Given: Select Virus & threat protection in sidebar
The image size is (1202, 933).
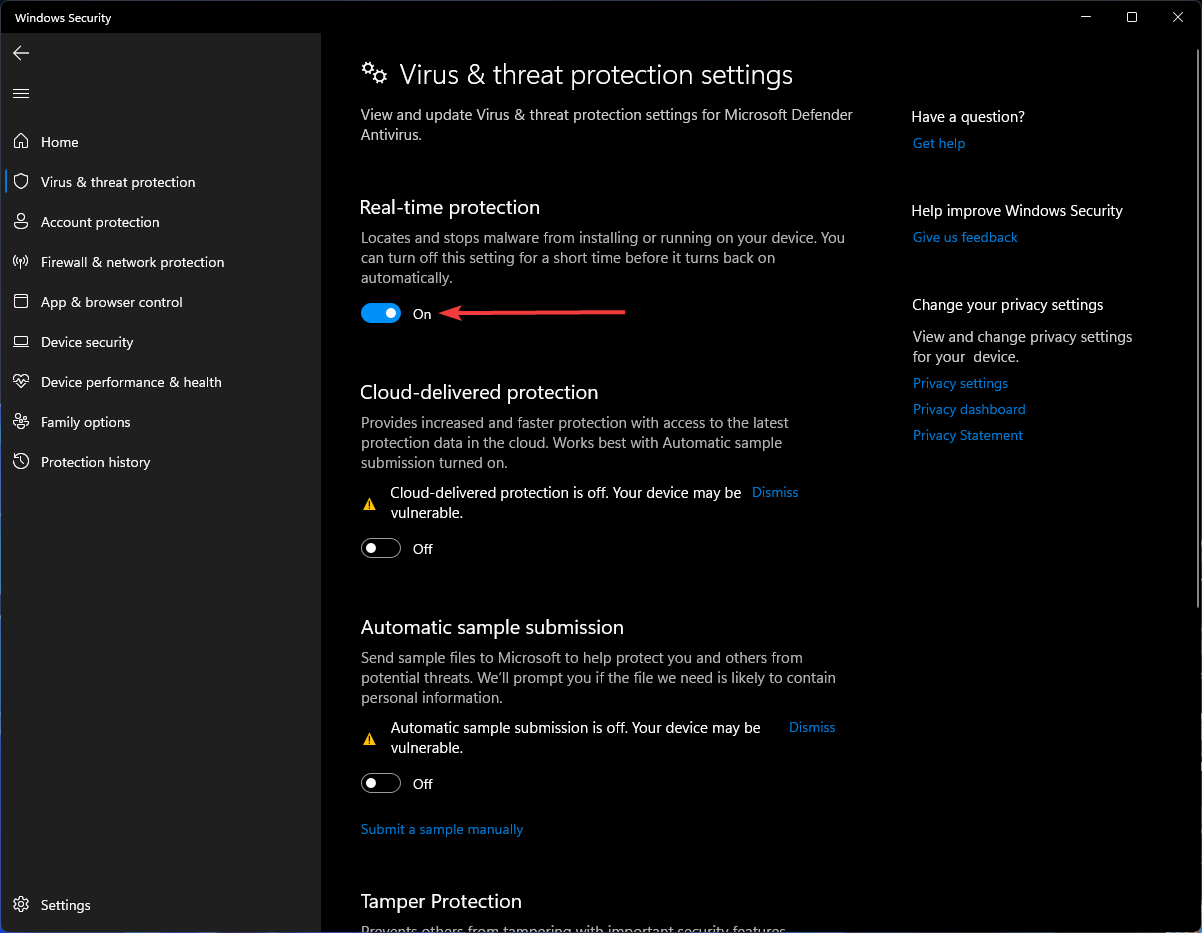Looking at the screenshot, I should 118,182.
